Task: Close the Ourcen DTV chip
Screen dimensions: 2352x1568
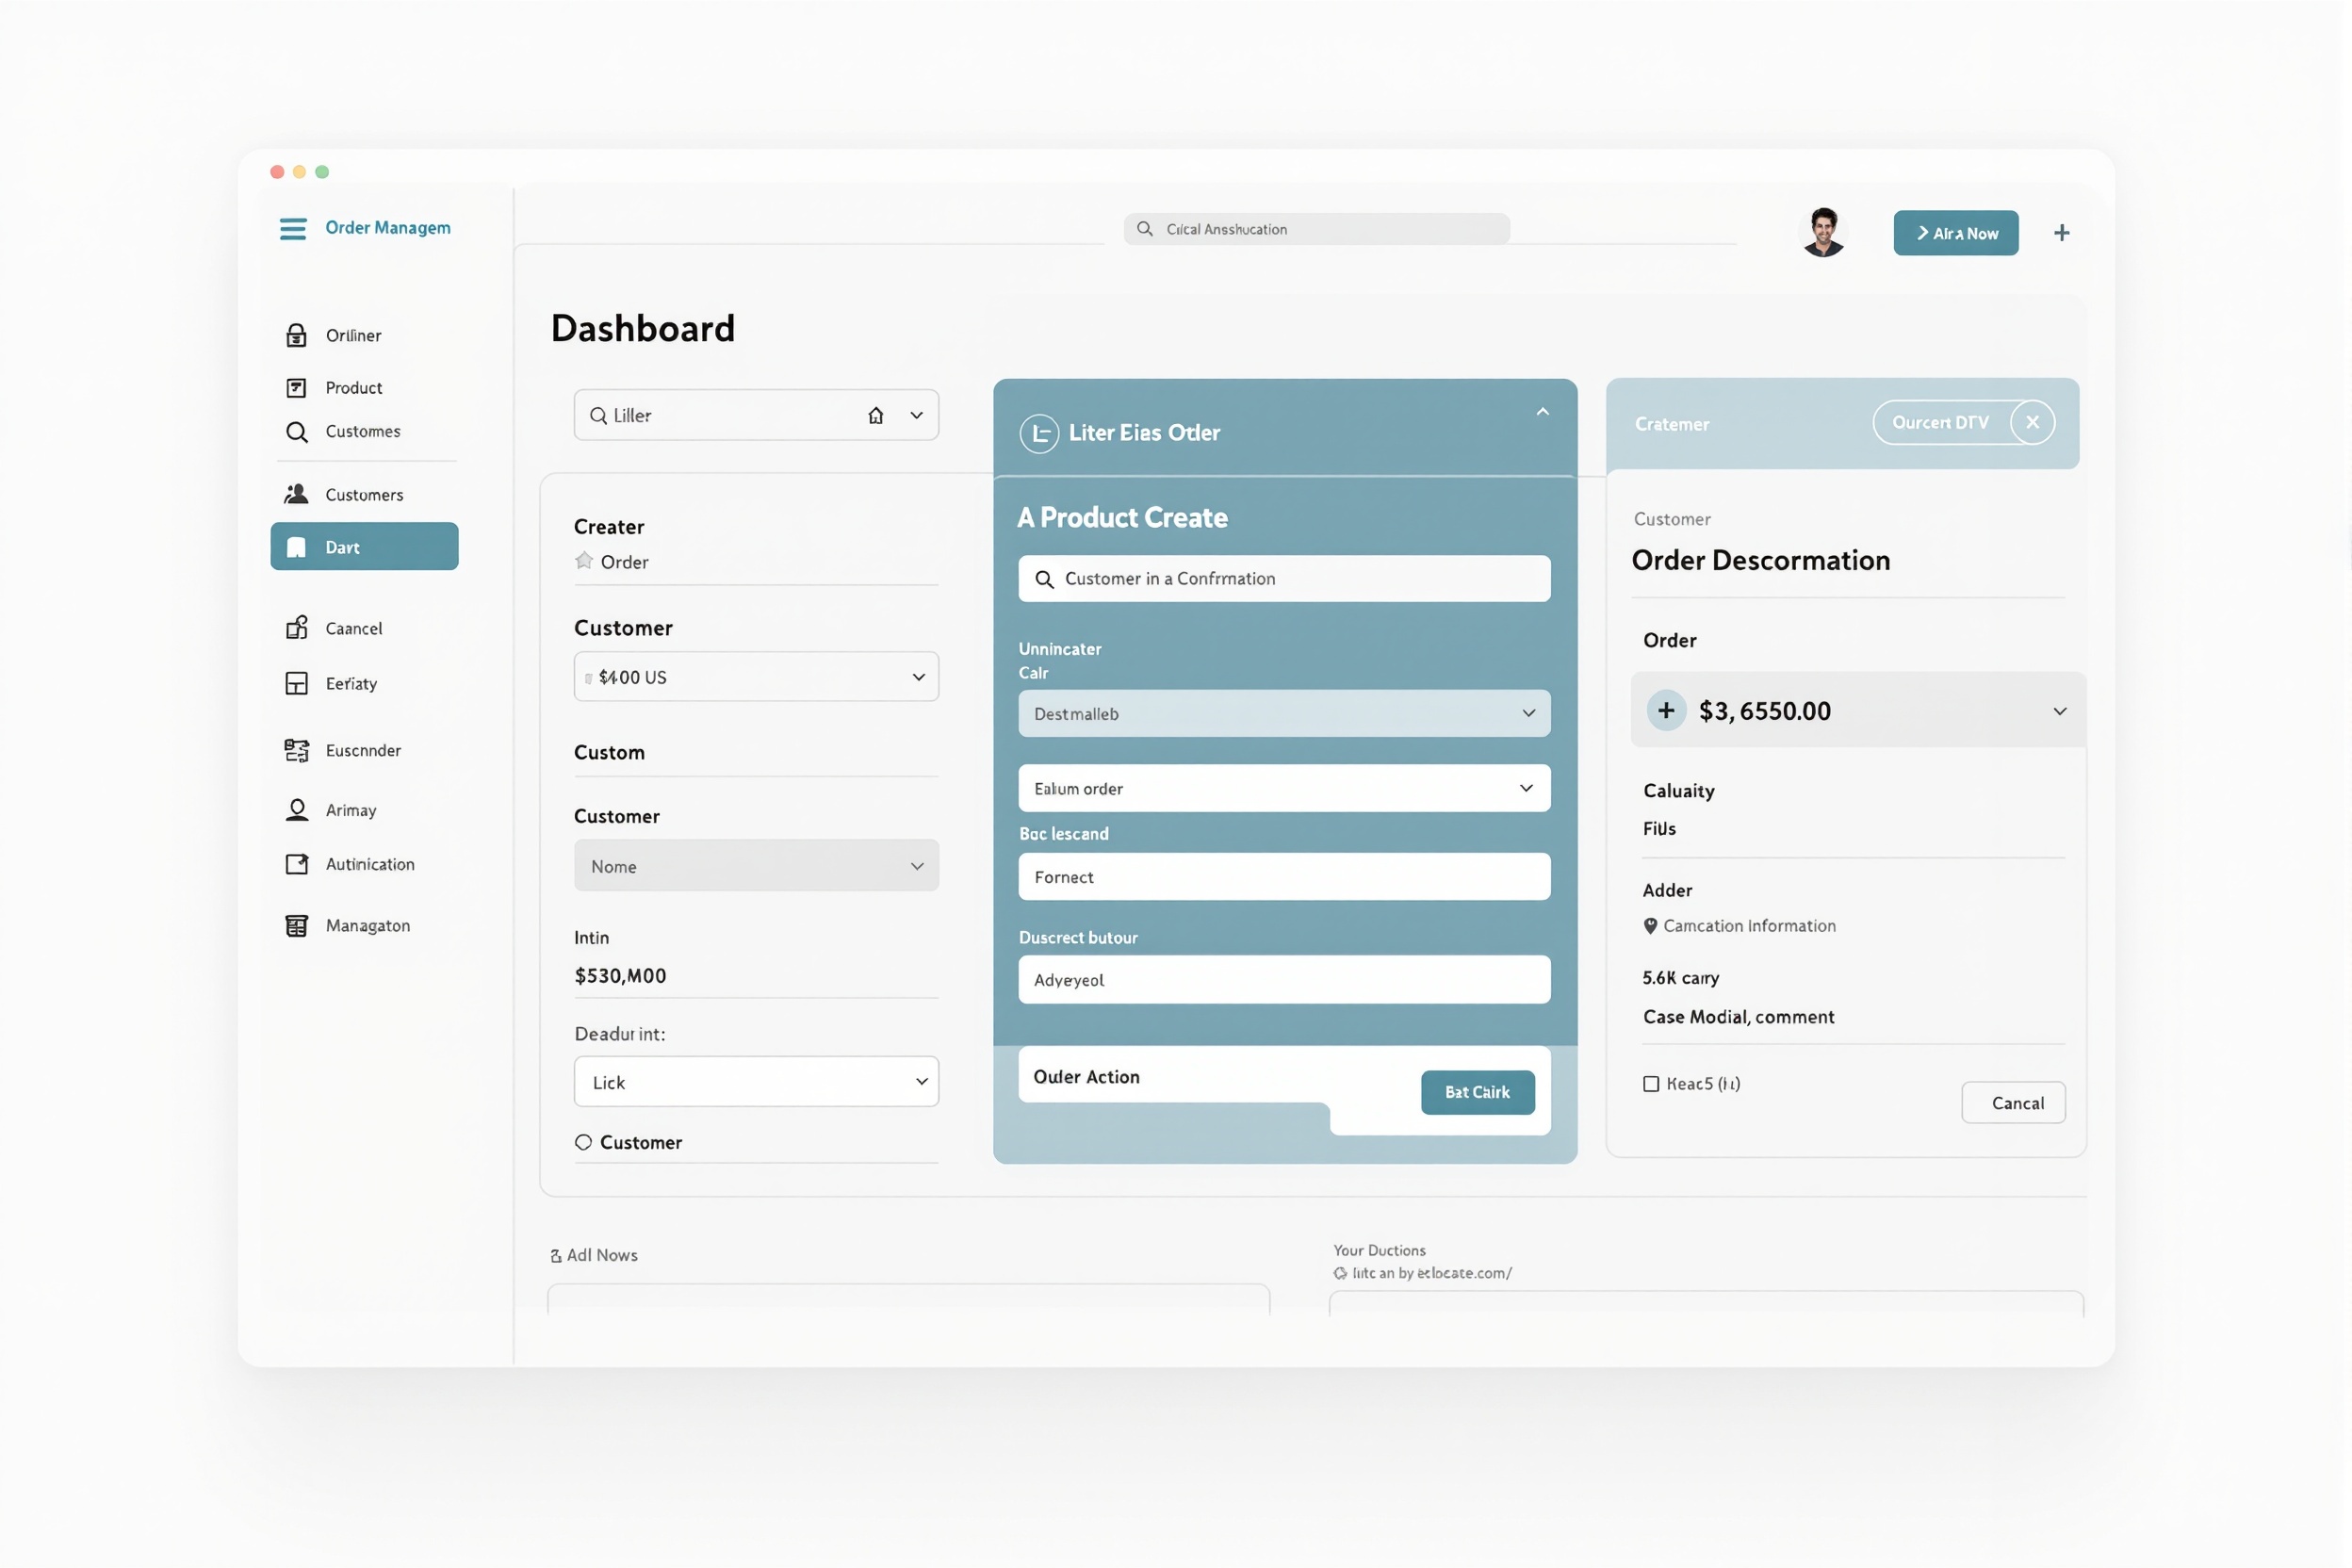Action: 2031,422
